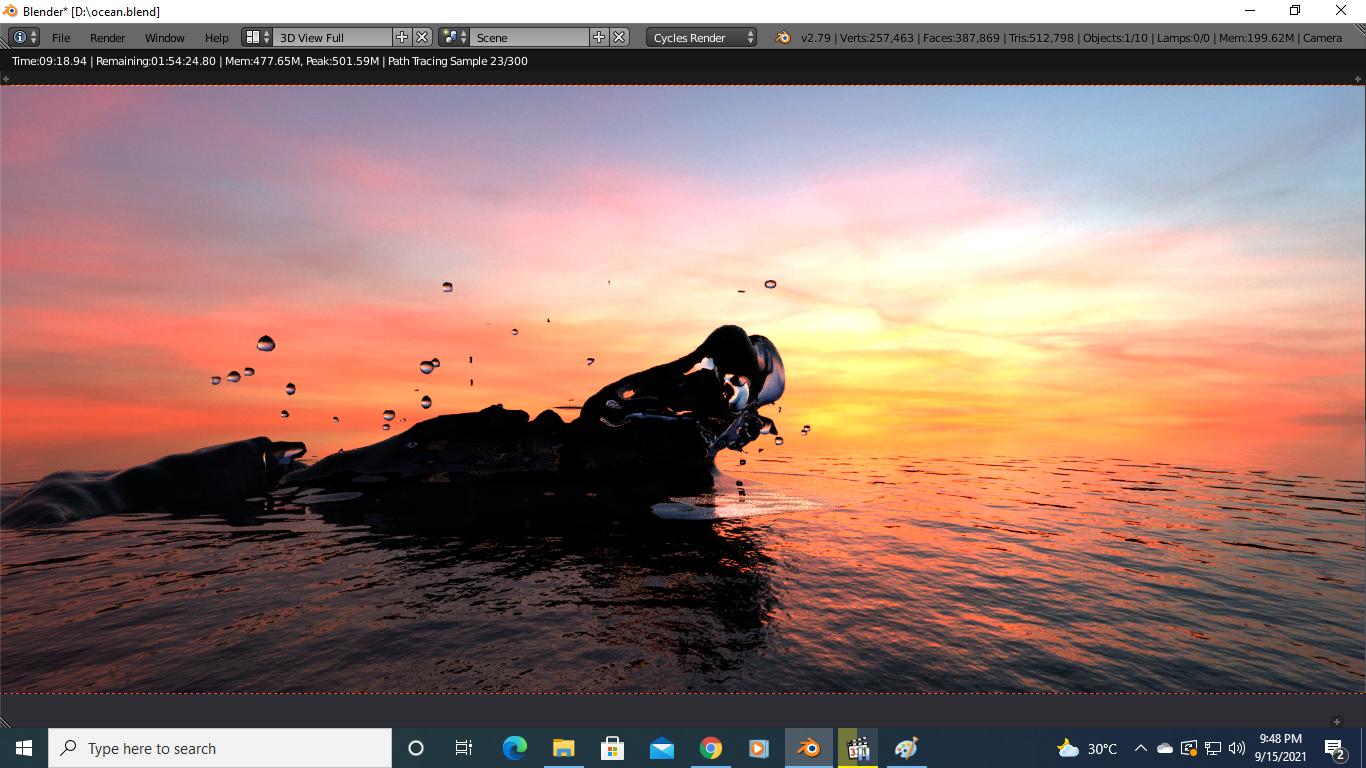Image resolution: width=1366 pixels, height=768 pixels.
Task: Switch to the Blender taskbar icon
Action: pyautogui.click(x=808, y=748)
